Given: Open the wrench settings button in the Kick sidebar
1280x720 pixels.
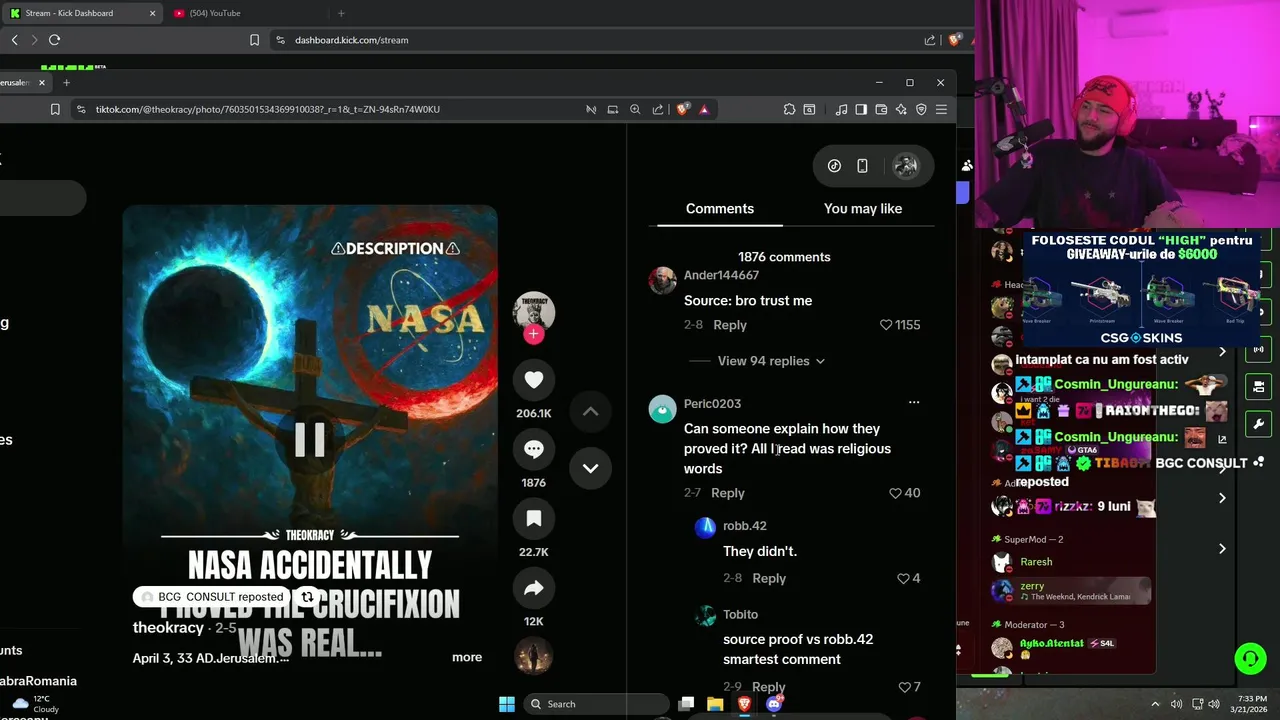Looking at the screenshot, I should pos(1259,424).
